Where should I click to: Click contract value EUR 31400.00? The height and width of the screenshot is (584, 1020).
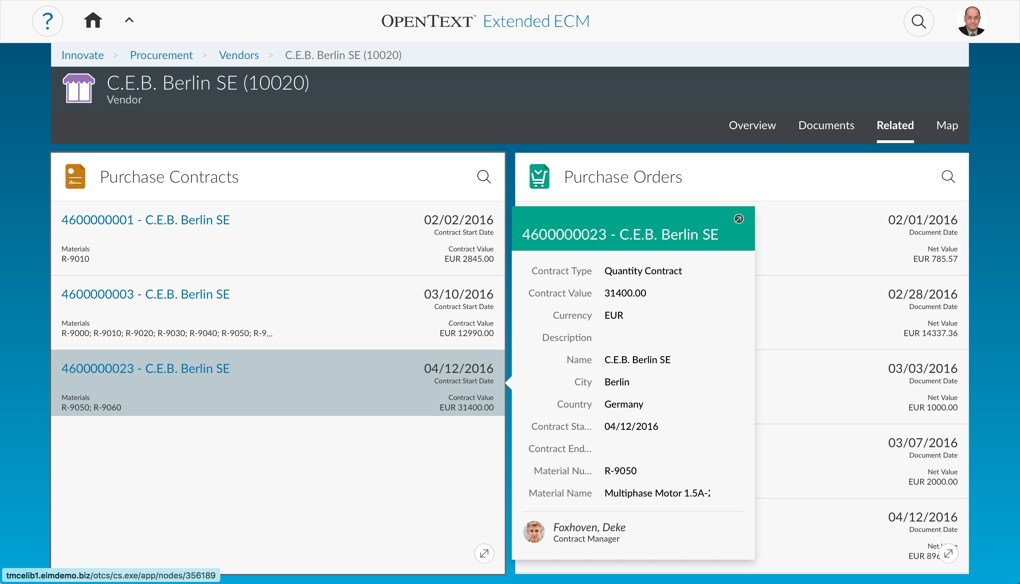(x=466, y=408)
